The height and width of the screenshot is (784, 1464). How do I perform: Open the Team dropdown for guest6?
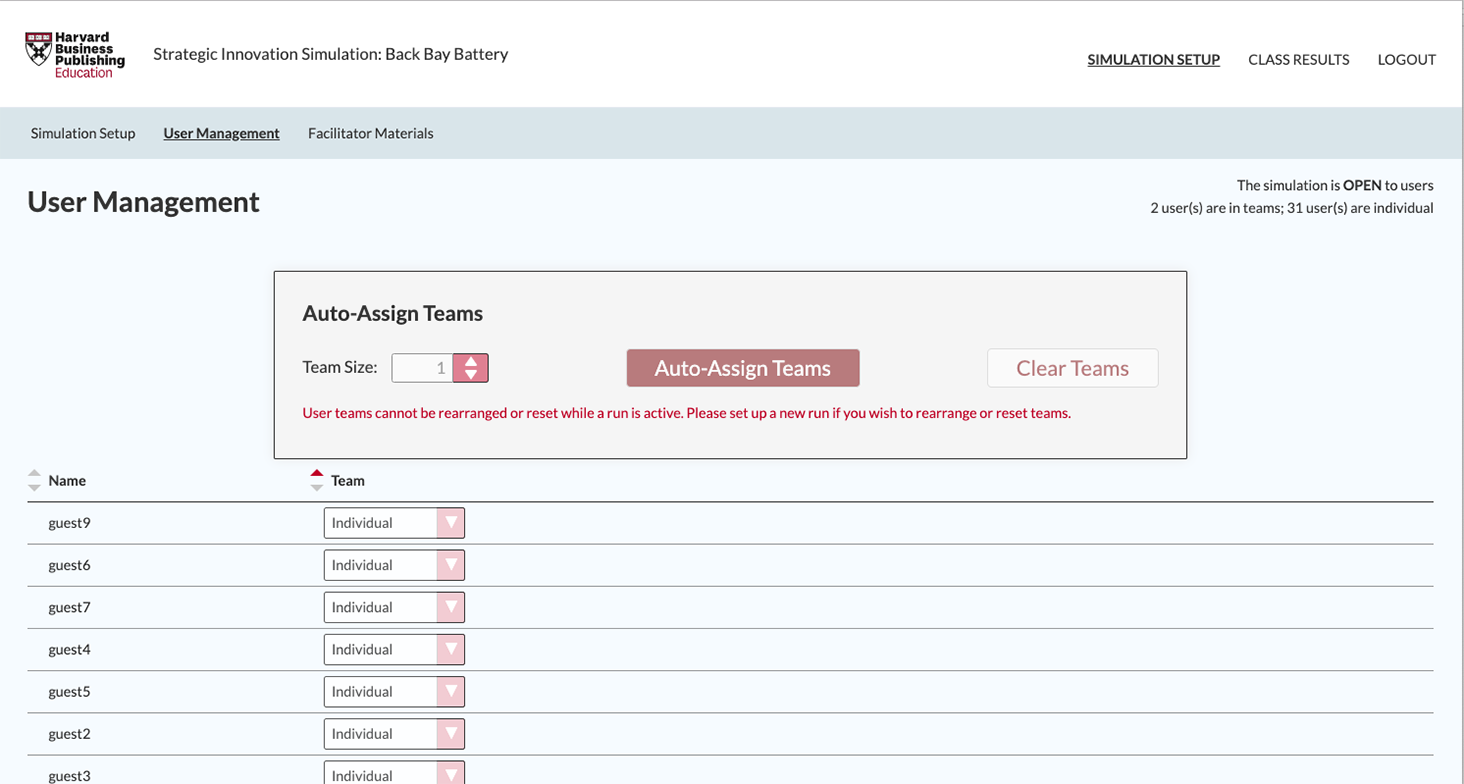point(394,565)
